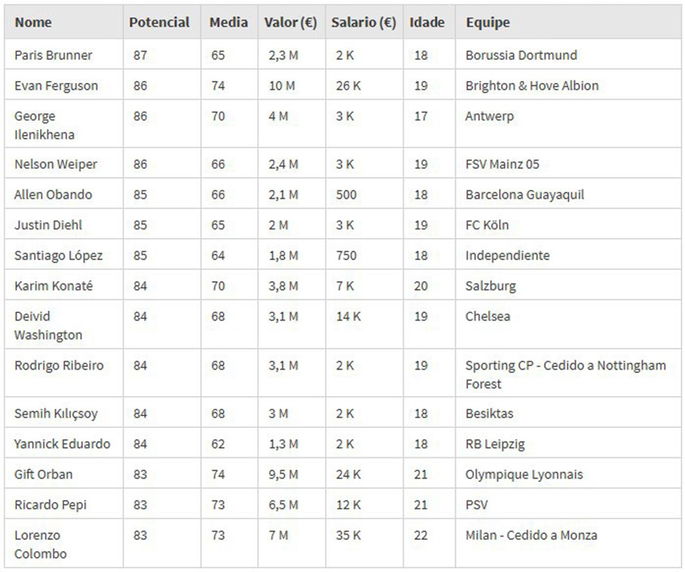Click the Equipe column header
Screen dimensions: 685x572
pyautogui.click(x=487, y=22)
